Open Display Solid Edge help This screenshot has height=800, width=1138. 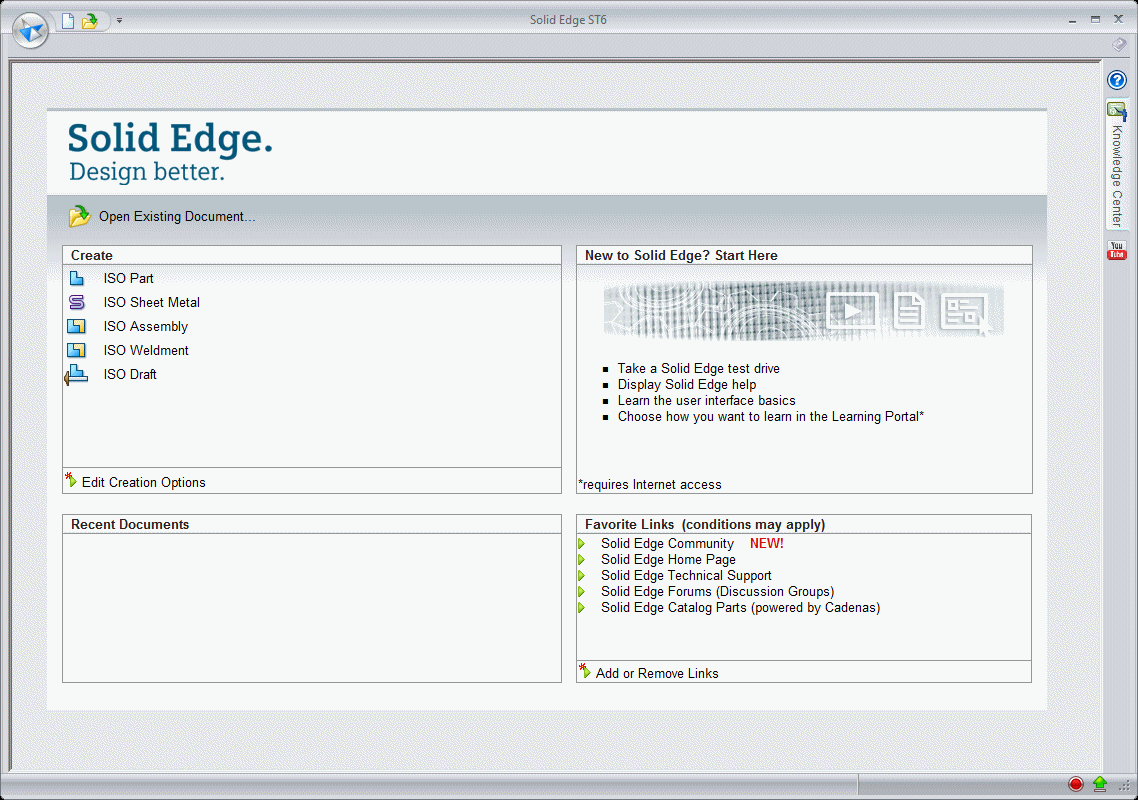click(x=687, y=384)
